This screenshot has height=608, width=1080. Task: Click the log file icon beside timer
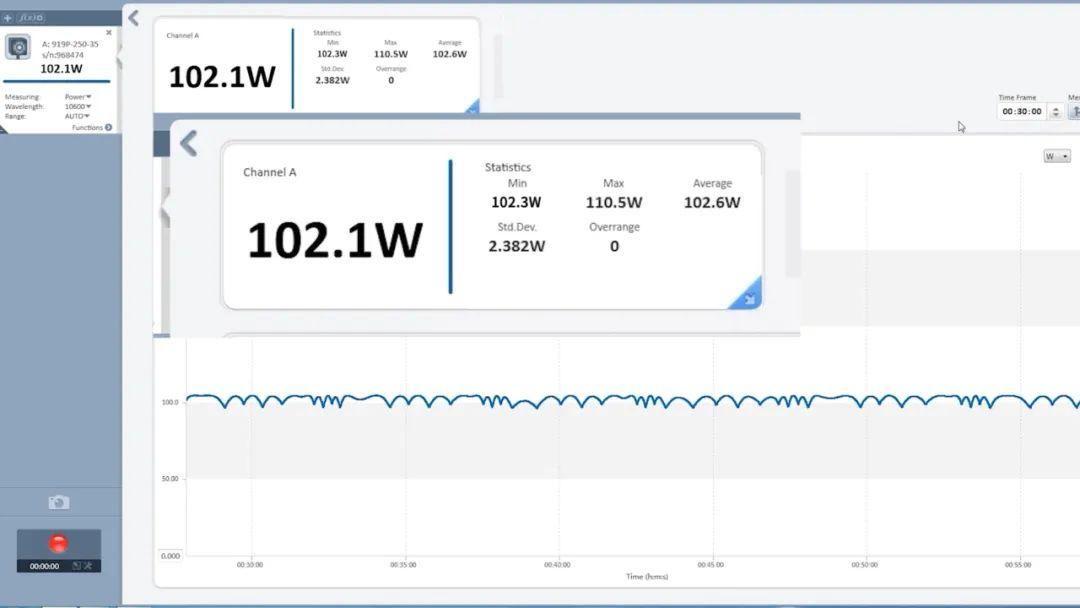tap(76, 566)
